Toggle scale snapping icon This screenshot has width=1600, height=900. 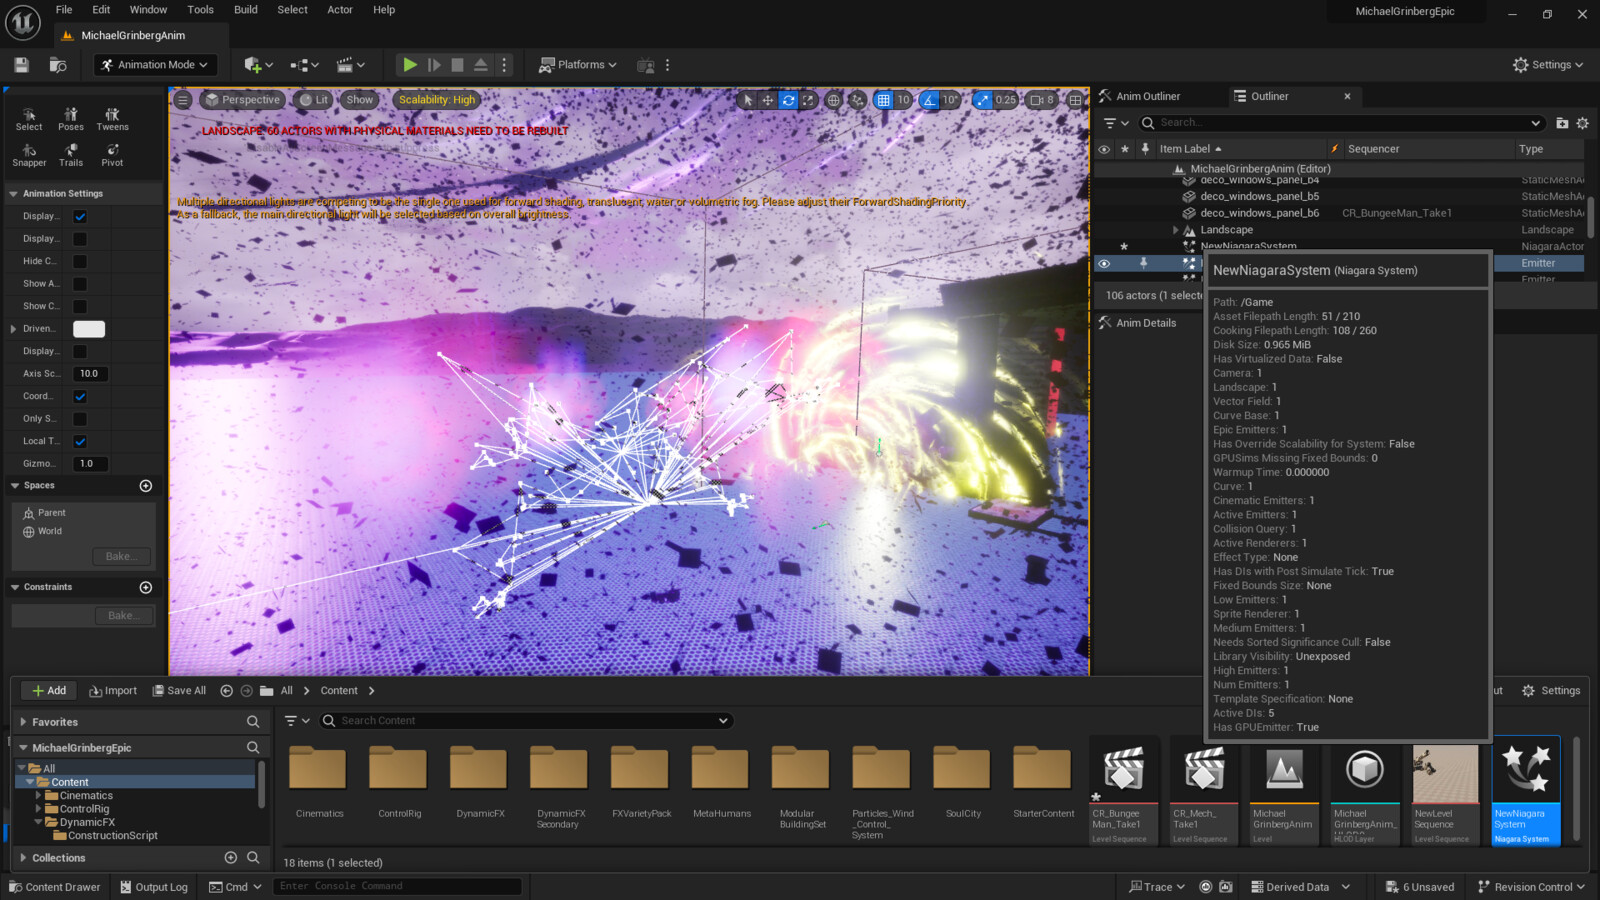983,100
